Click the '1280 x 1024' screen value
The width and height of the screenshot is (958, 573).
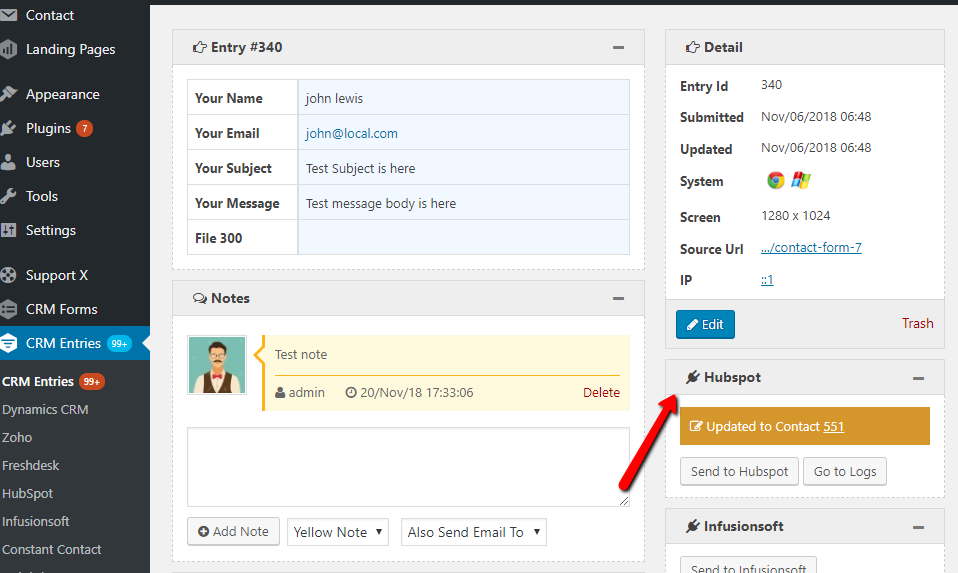point(795,216)
